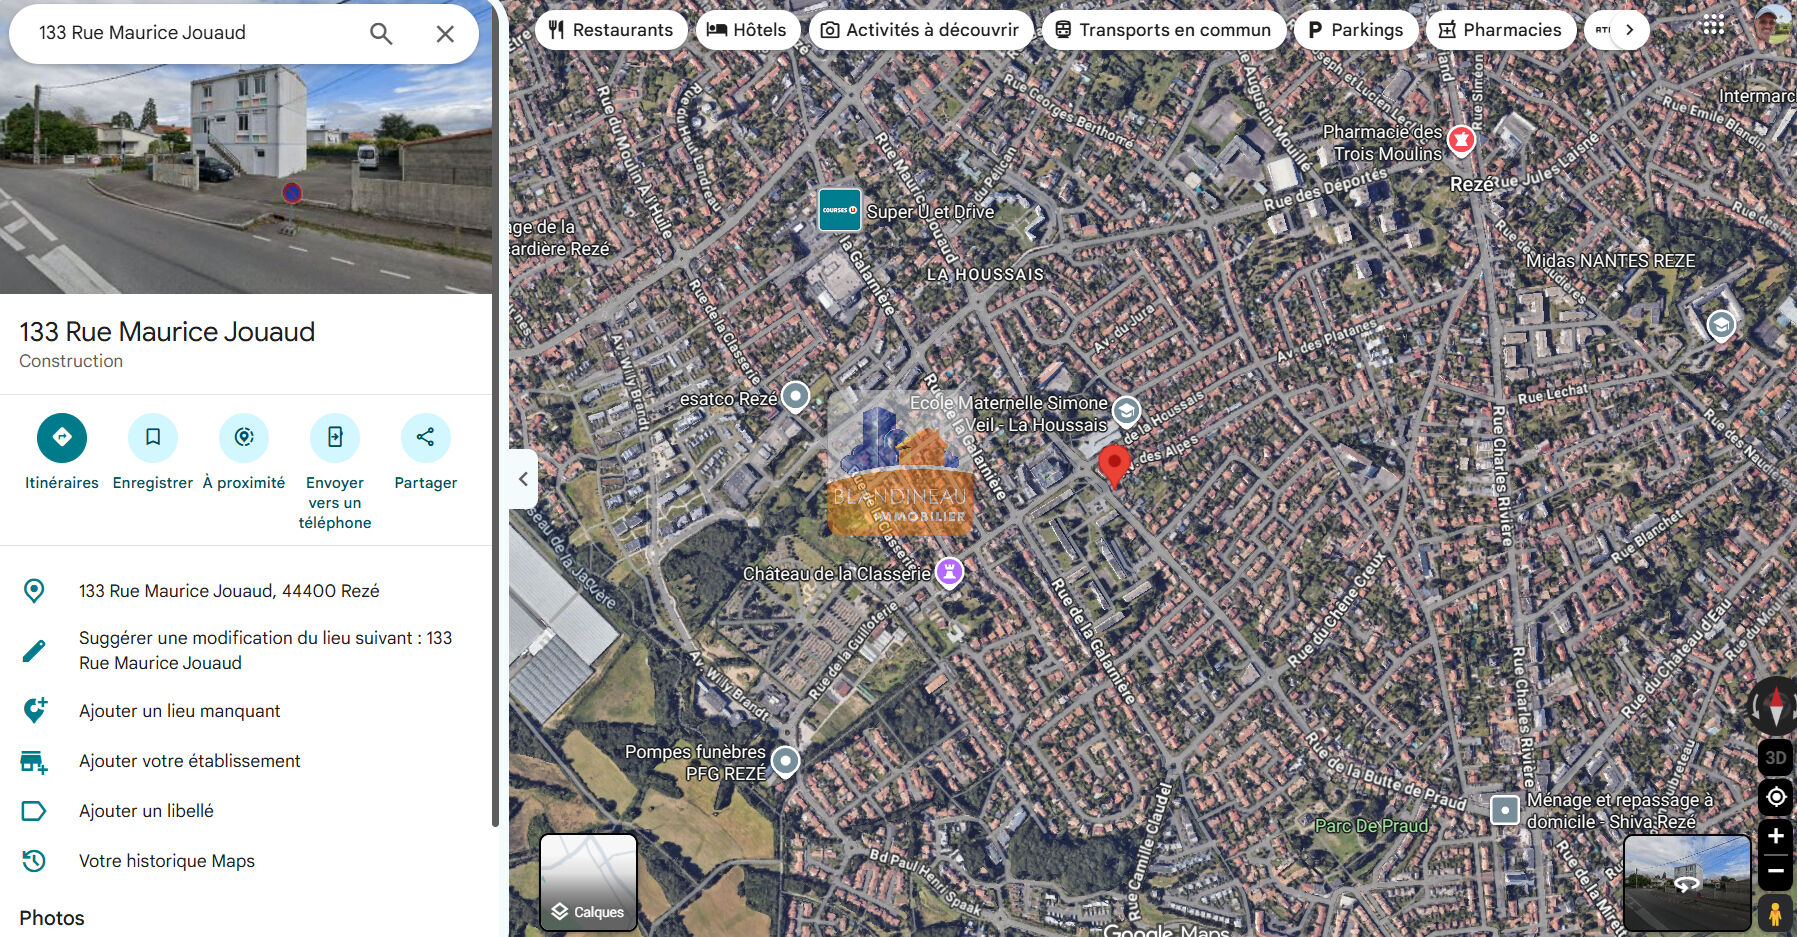1797x937 pixels.
Task: Select the Château de la Classerie marker
Action: pyautogui.click(x=949, y=572)
